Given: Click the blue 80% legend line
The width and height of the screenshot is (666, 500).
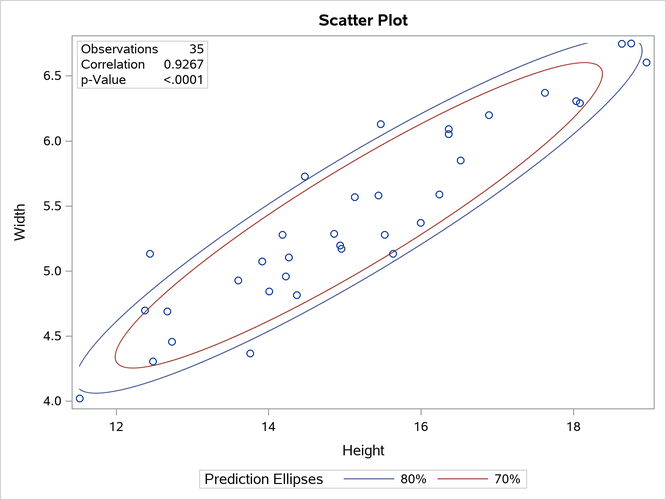Looking at the screenshot, I should point(365,480).
